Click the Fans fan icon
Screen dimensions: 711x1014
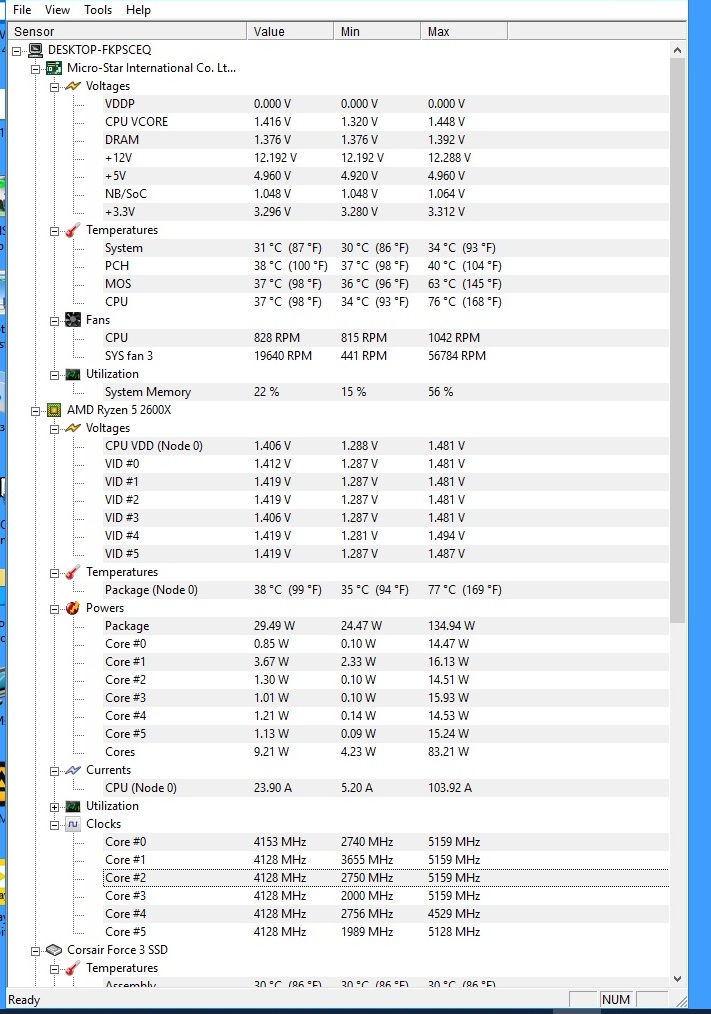click(x=73, y=319)
